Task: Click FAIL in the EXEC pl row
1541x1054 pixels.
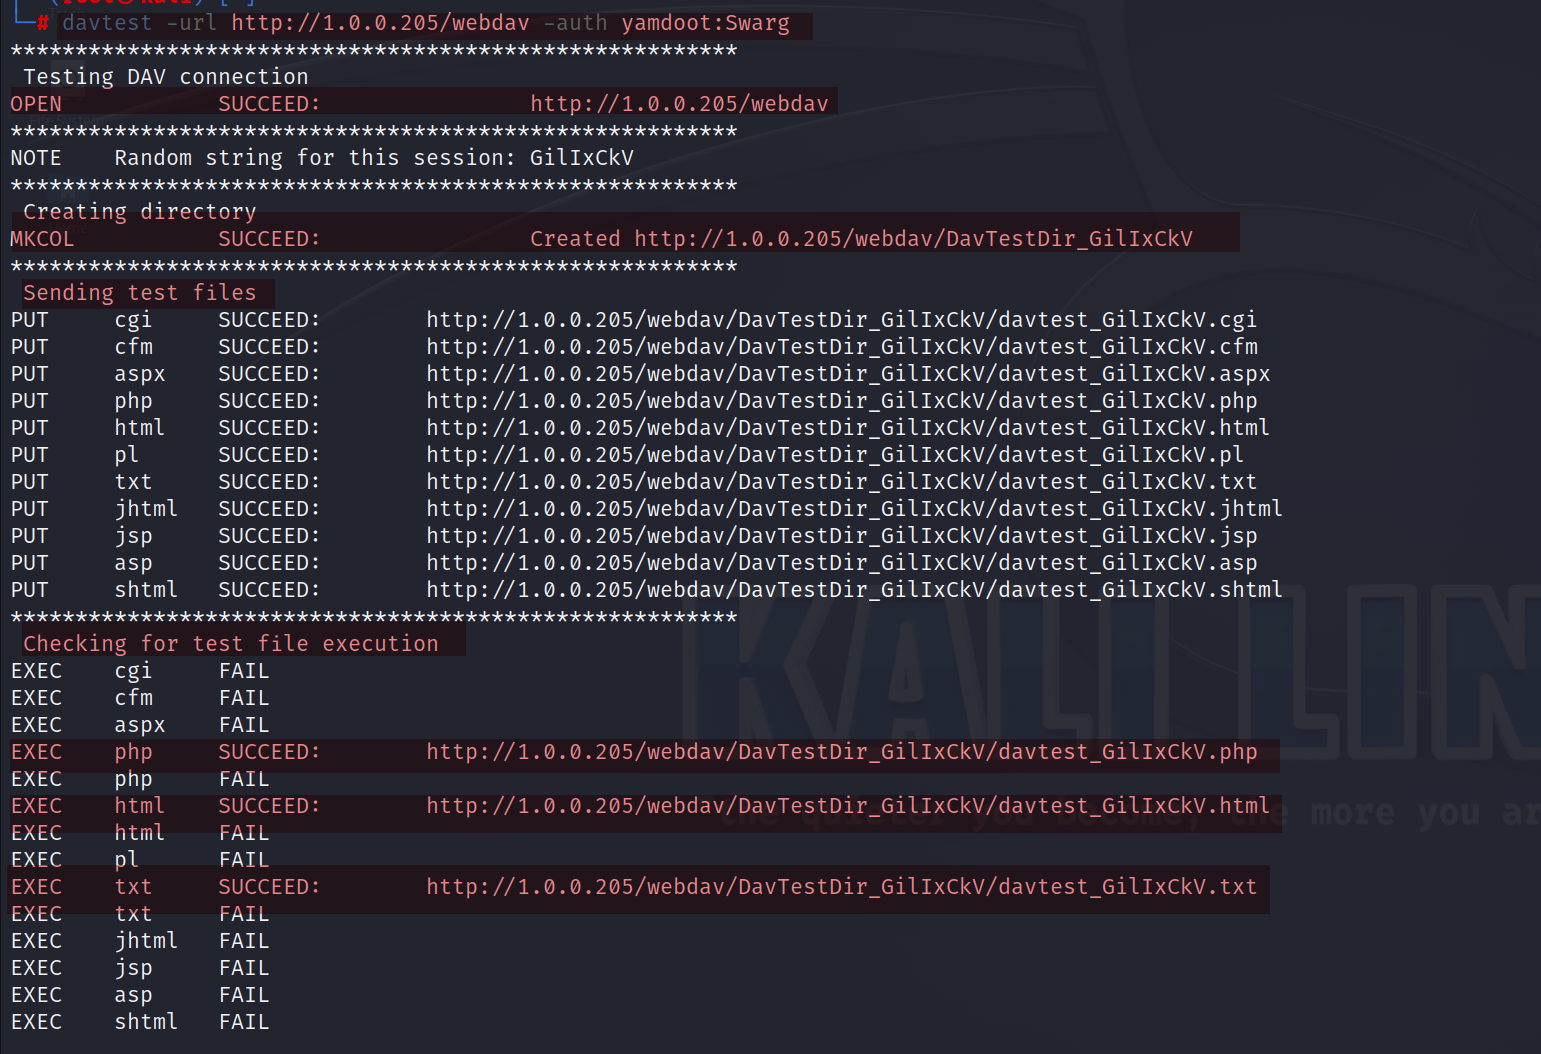Action: [244, 860]
